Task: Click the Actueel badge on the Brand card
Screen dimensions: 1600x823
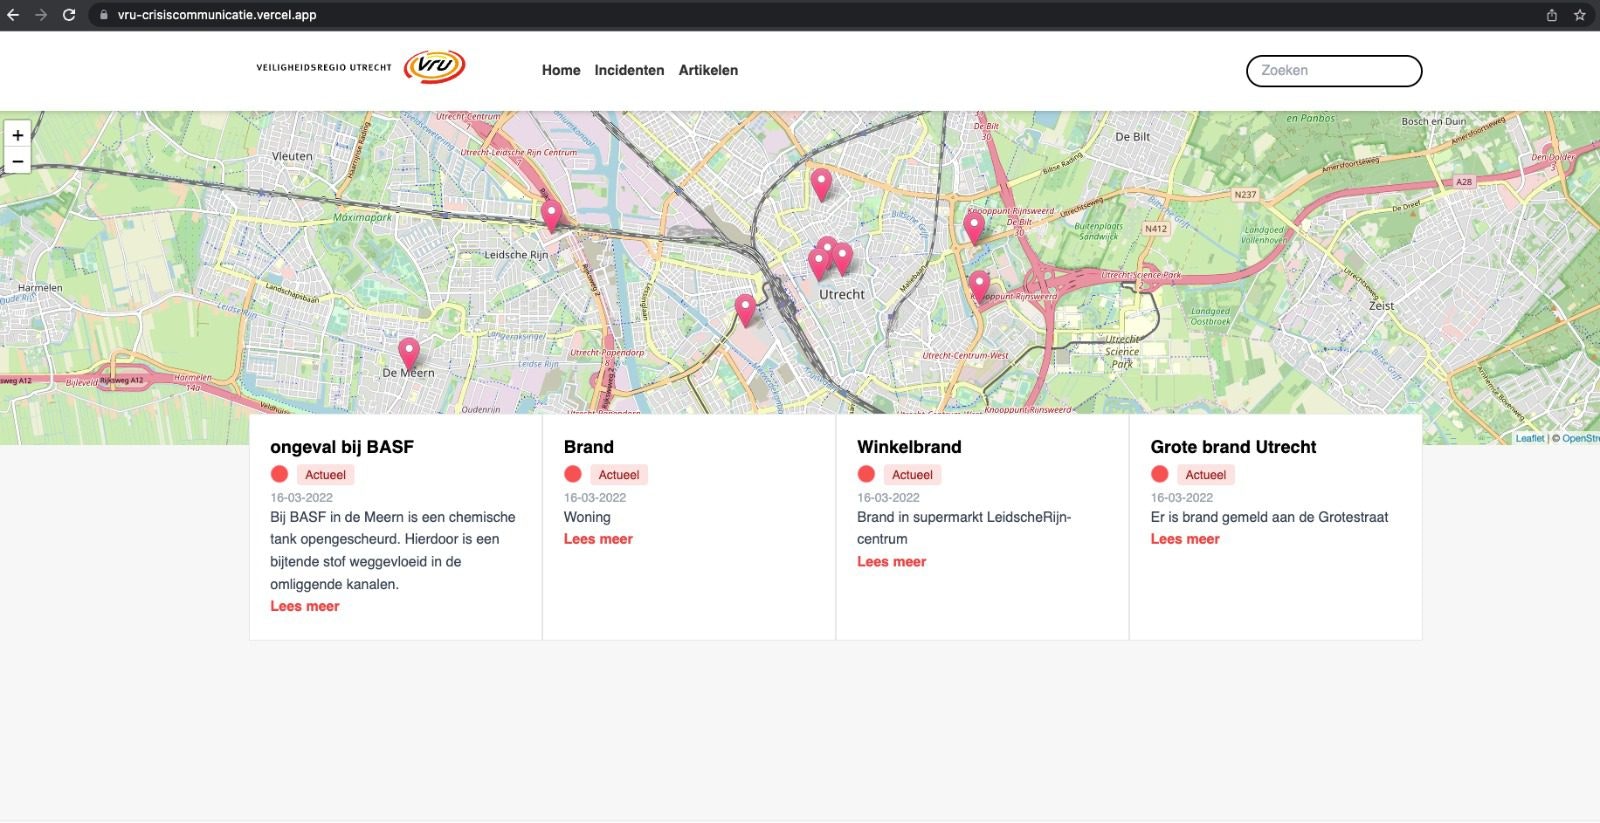Action: click(618, 475)
